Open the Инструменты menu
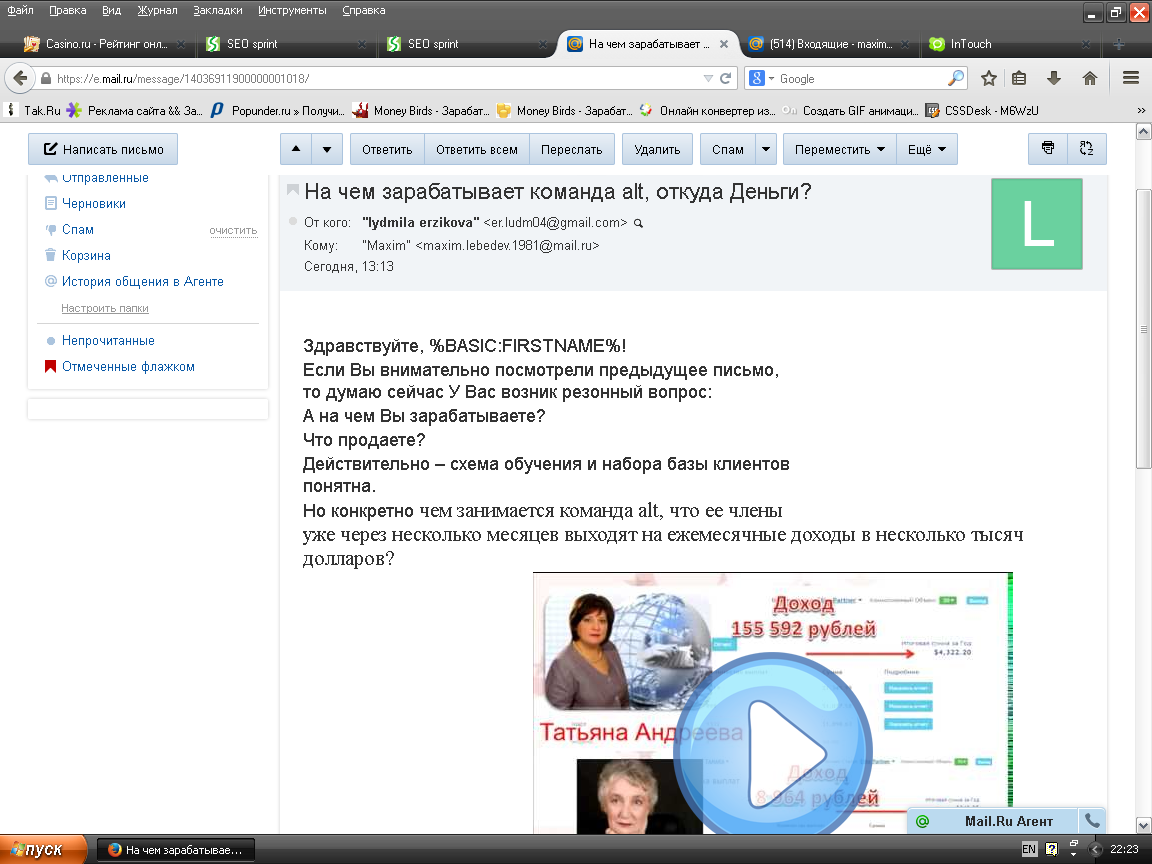 (x=292, y=10)
